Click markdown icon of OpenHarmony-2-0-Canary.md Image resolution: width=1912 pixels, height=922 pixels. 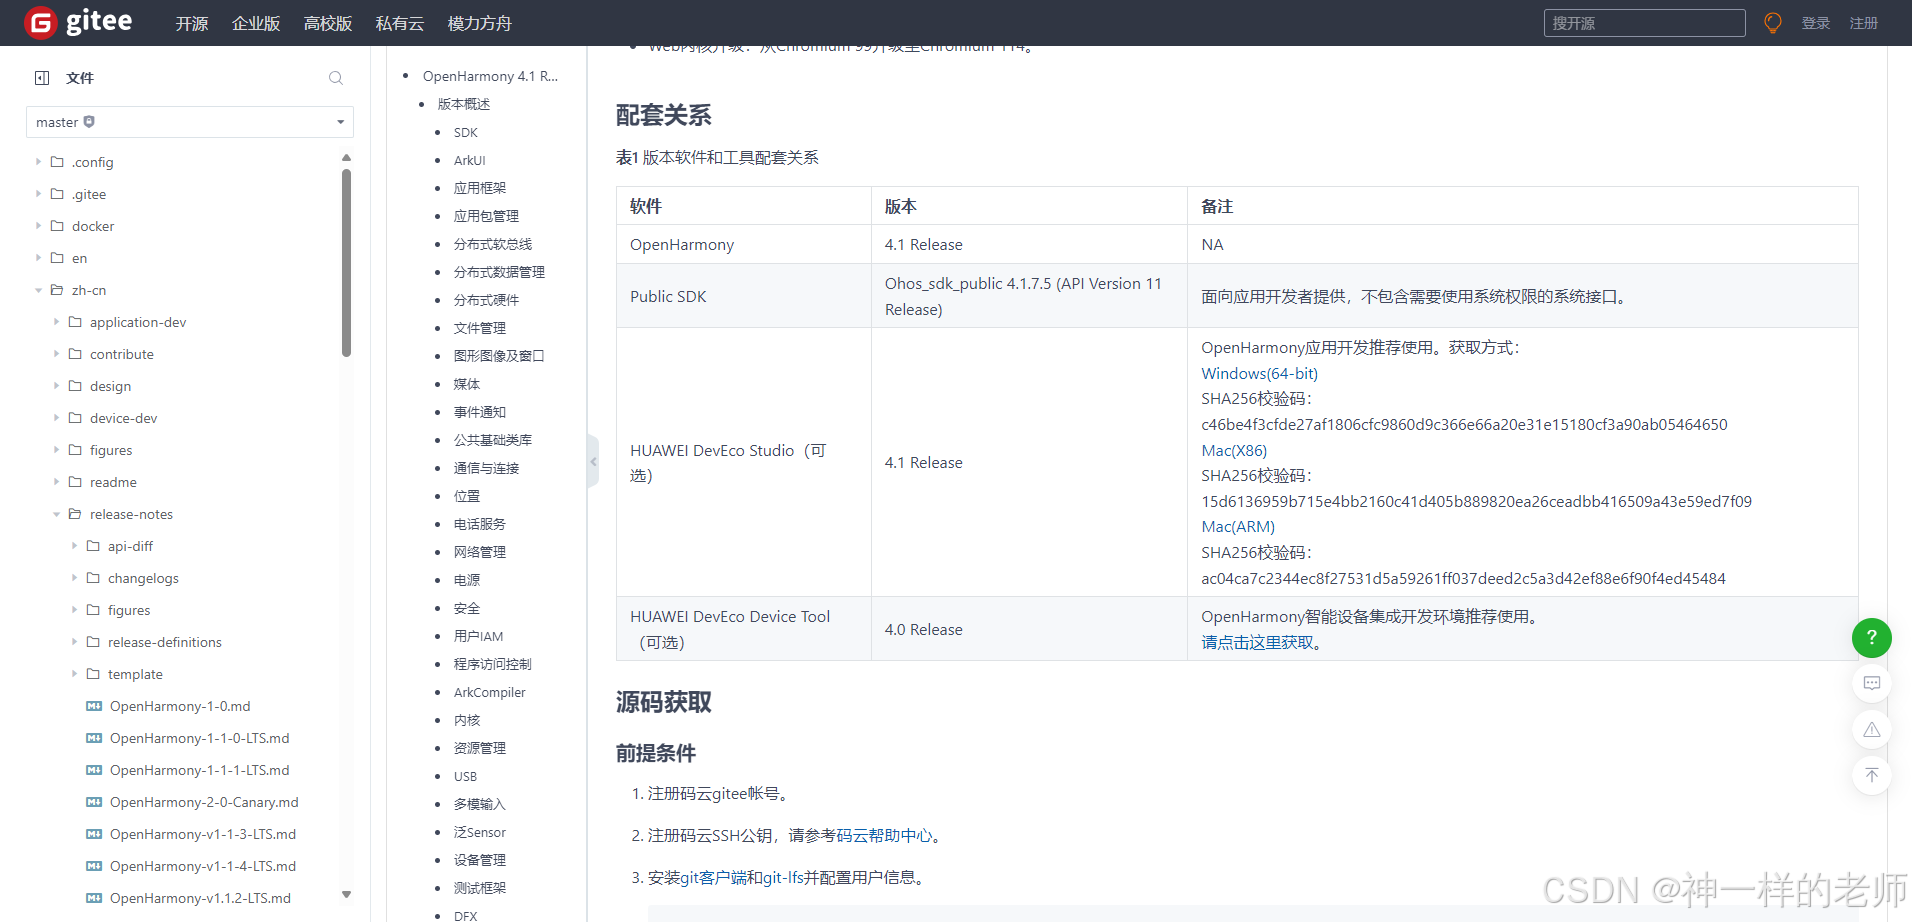point(94,802)
